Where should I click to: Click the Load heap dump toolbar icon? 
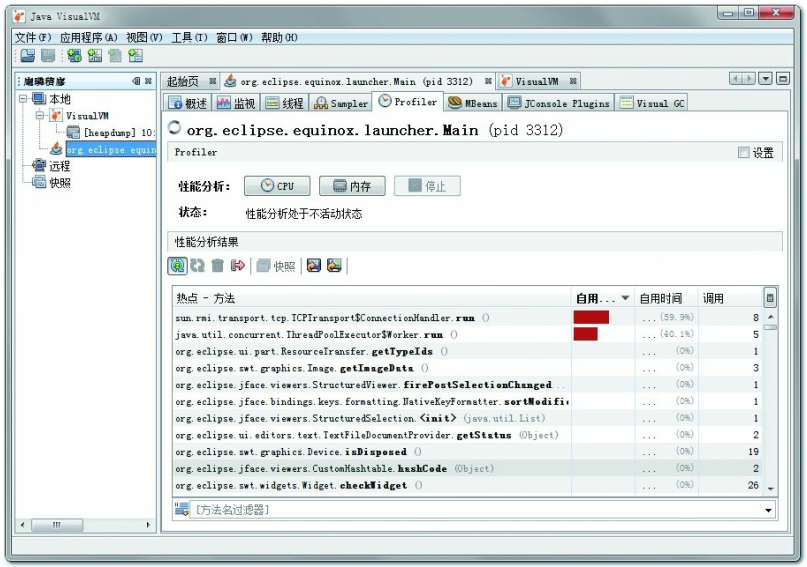[x=28, y=56]
